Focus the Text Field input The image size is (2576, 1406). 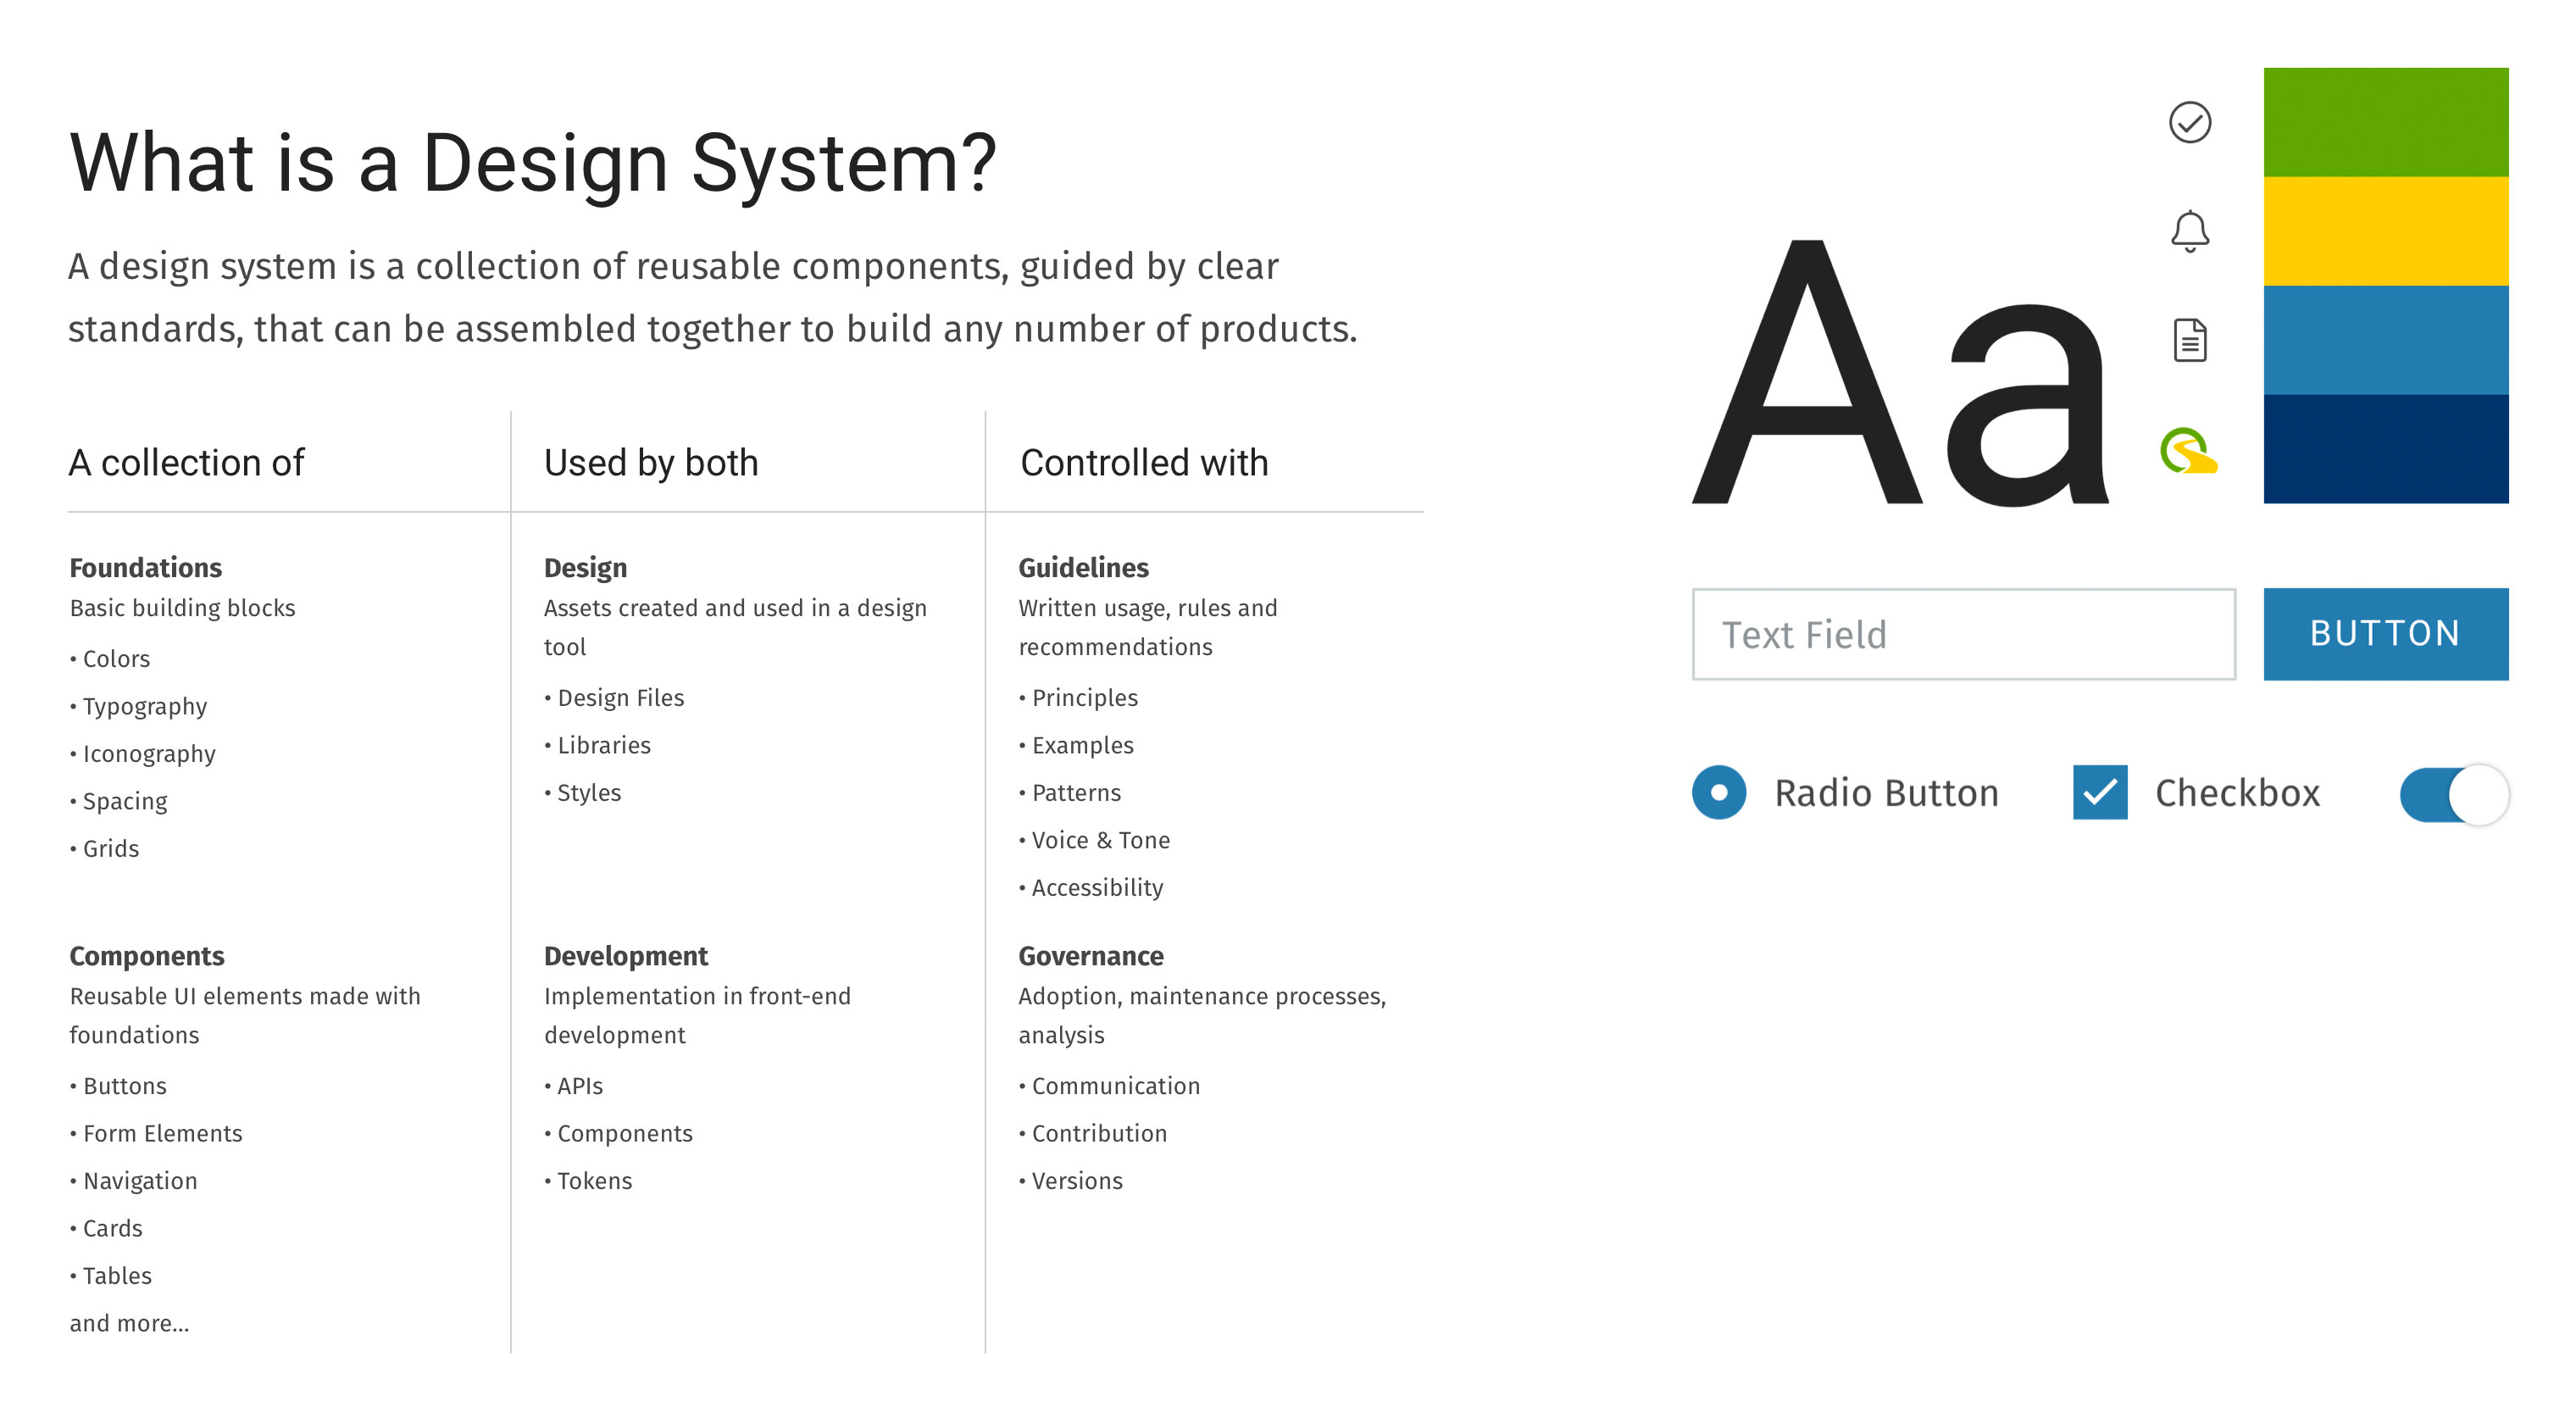pos(1963,634)
